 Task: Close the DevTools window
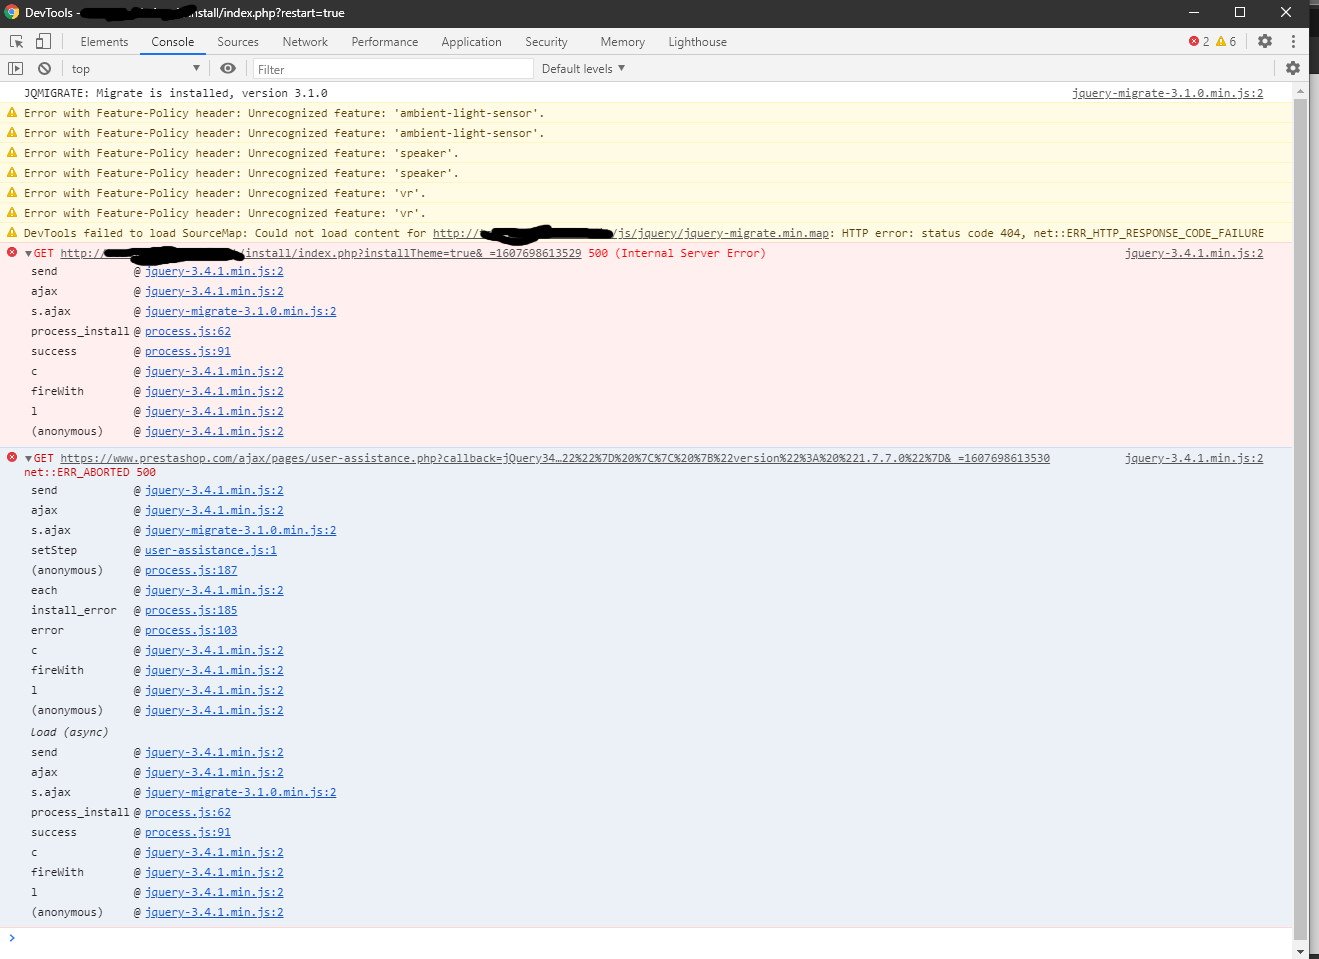1287,13
